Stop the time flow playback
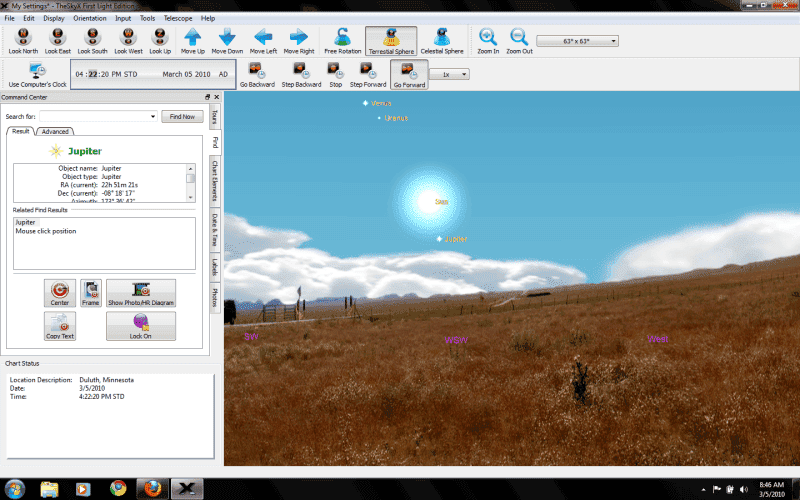This screenshot has height=500, width=800. pyautogui.click(x=336, y=73)
